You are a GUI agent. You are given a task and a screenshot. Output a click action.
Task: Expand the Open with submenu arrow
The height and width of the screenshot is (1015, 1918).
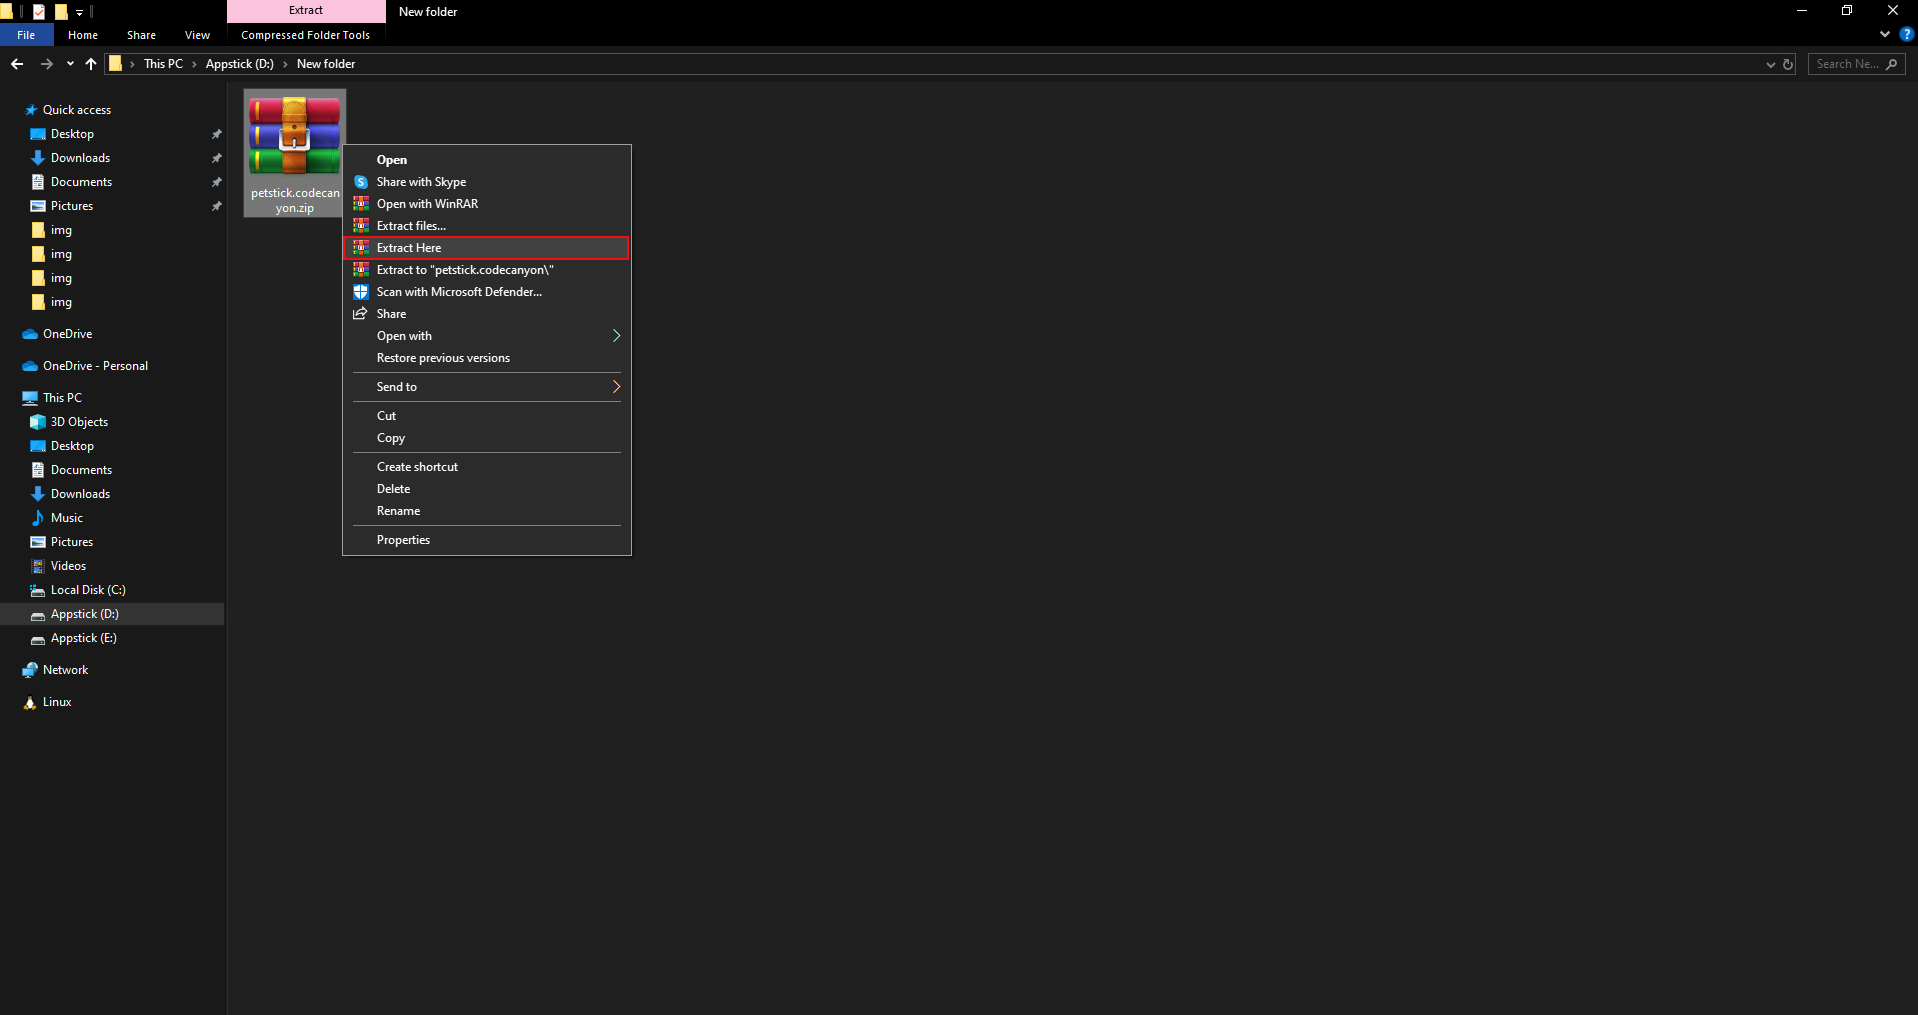[616, 336]
